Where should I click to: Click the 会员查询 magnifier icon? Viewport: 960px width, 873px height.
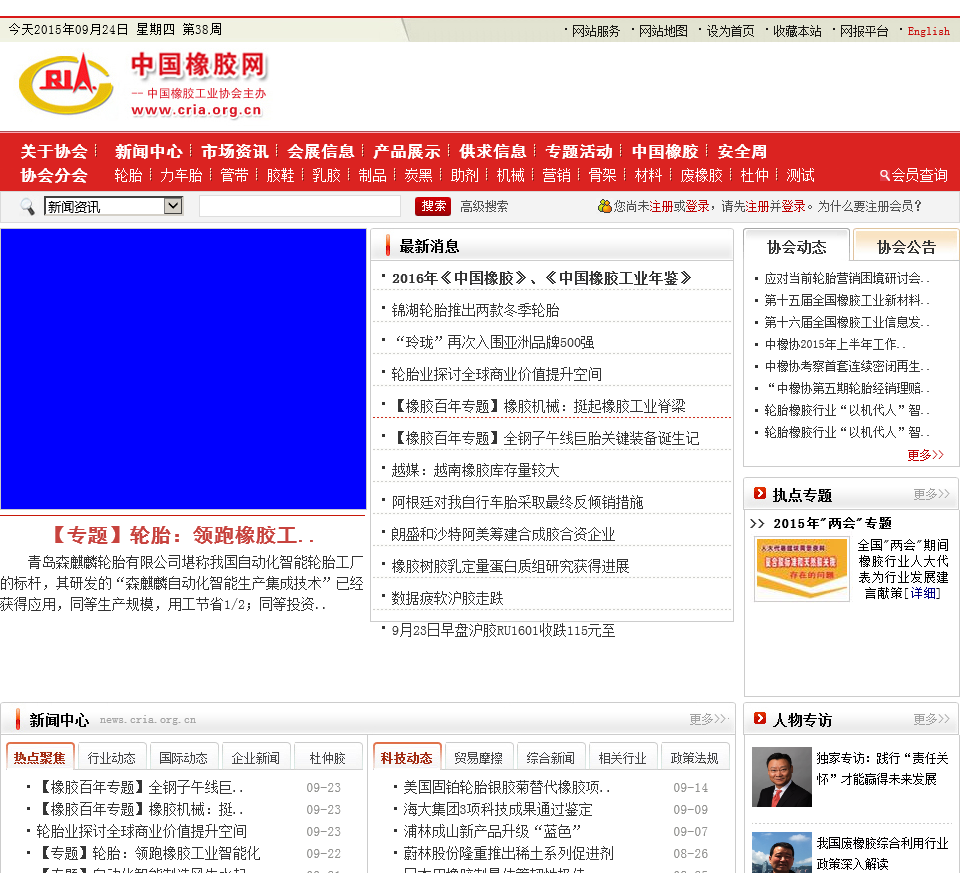click(x=885, y=175)
